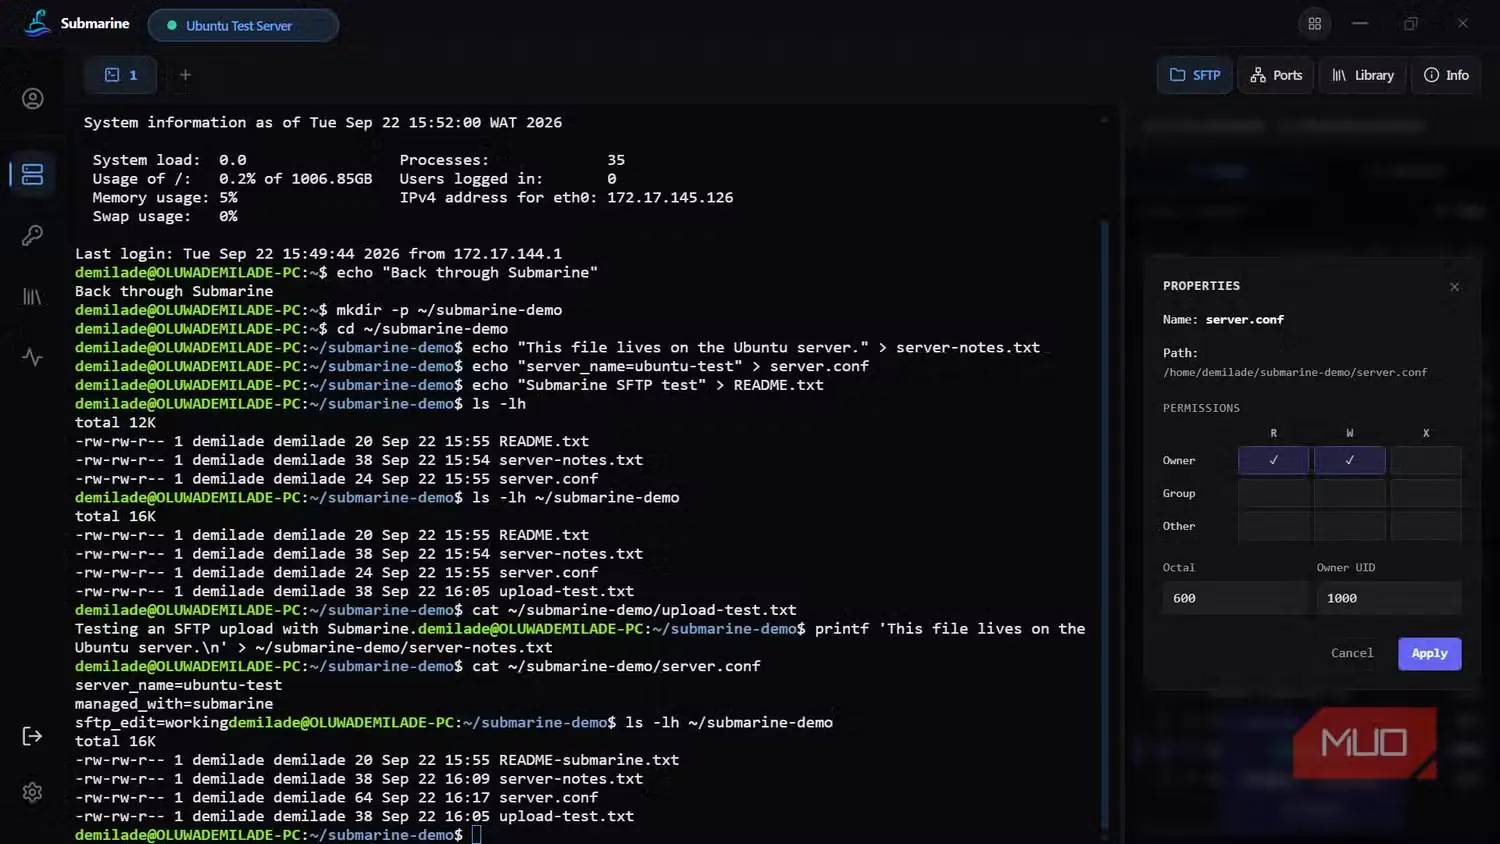Open the servers list sidebar icon
The height and width of the screenshot is (844, 1500).
[x=32, y=174]
